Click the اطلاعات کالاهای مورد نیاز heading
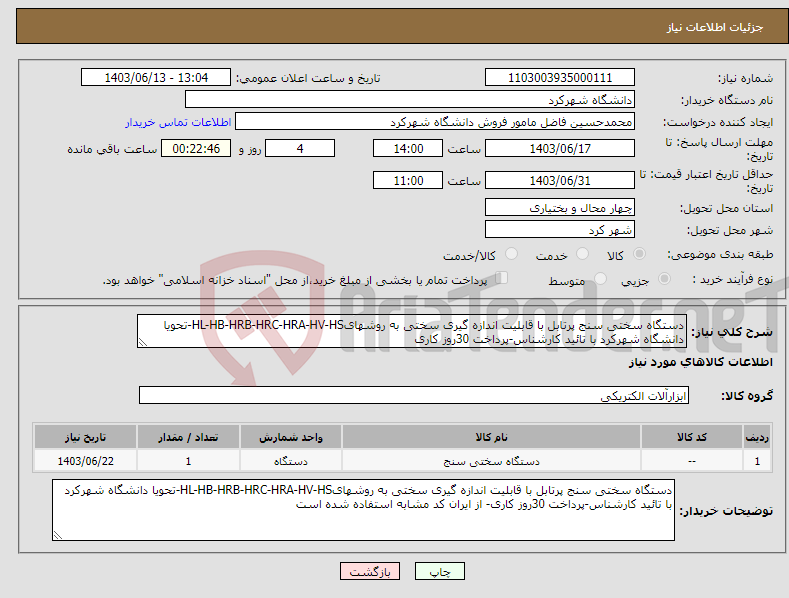Screen dimensions: 789x598 700,362
